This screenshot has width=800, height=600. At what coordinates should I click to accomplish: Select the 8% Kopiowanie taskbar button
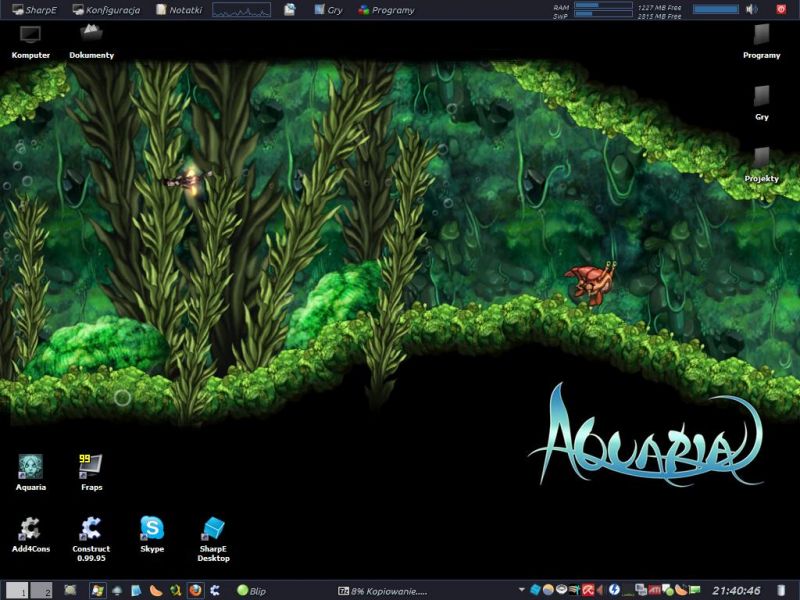click(383, 591)
